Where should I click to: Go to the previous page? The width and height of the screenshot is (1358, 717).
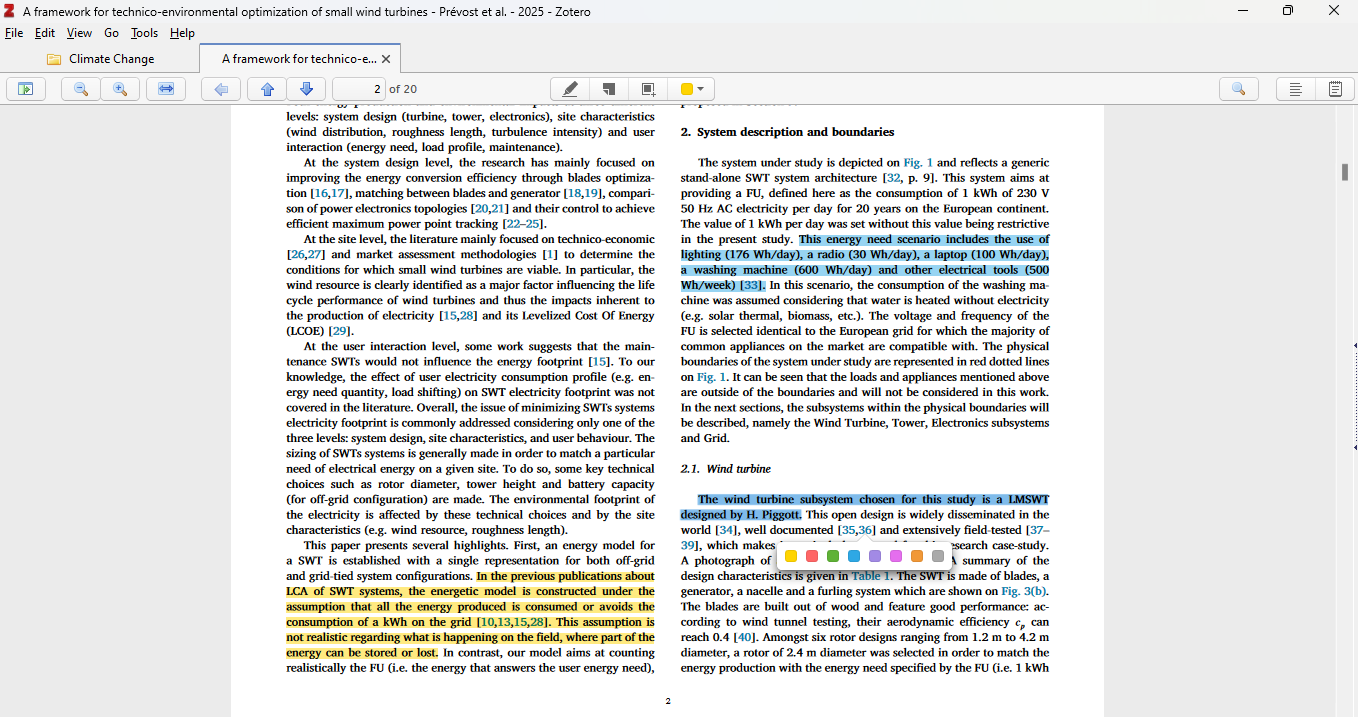click(267, 89)
